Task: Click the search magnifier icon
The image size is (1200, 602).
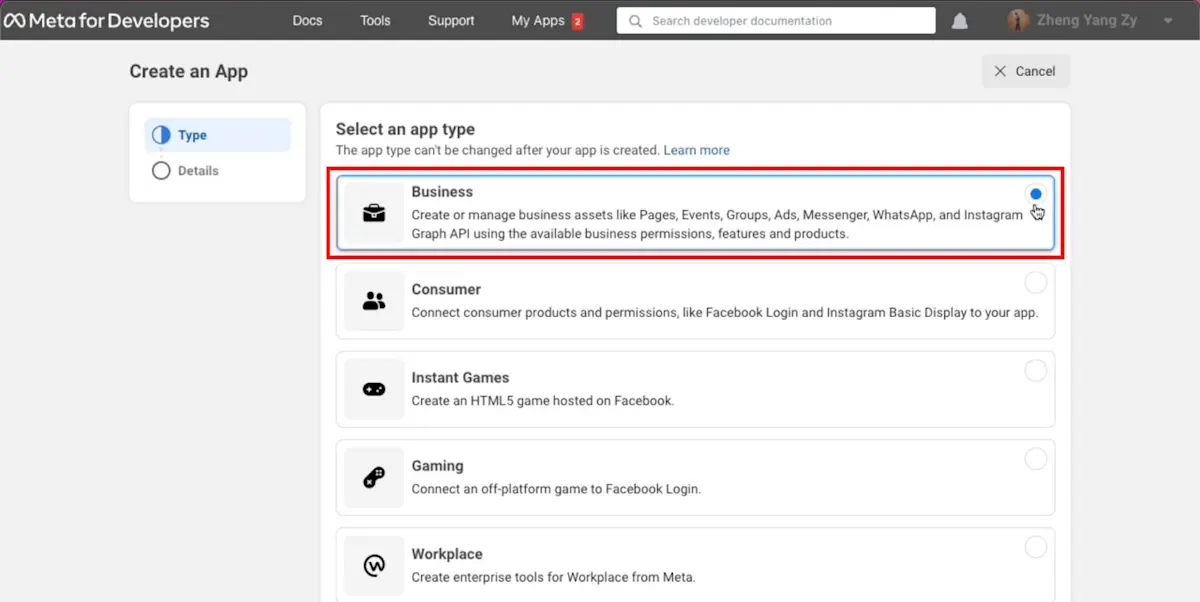Action: tap(635, 20)
